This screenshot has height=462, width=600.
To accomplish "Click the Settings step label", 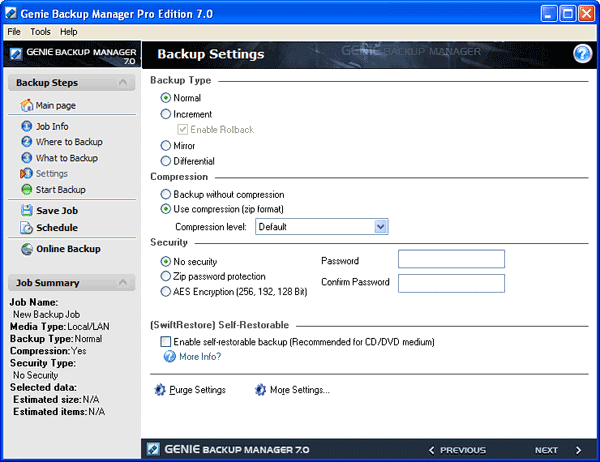I will pyautogui.click(x=52, y=174).
